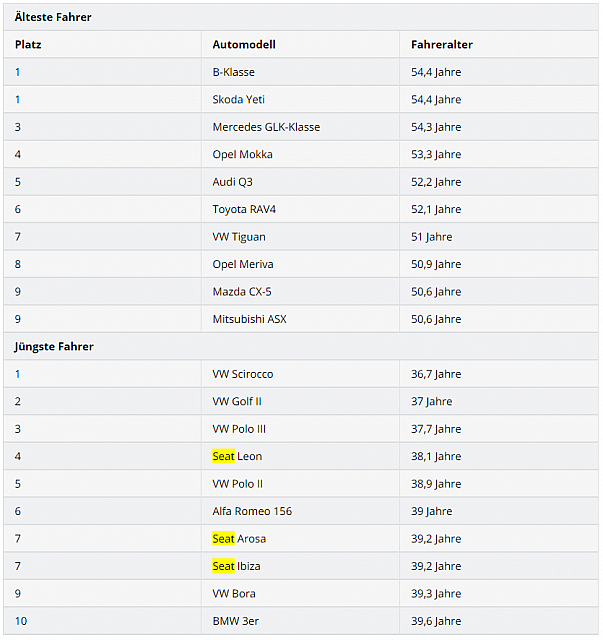Click the Fahreralter column header

click(x=441, y=45)
